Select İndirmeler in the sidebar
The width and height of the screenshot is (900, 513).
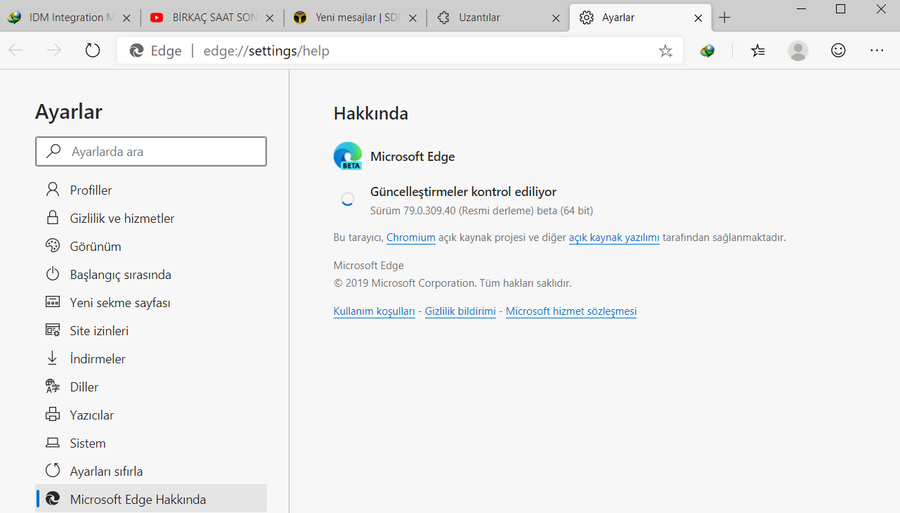click(x=97, y=358)
